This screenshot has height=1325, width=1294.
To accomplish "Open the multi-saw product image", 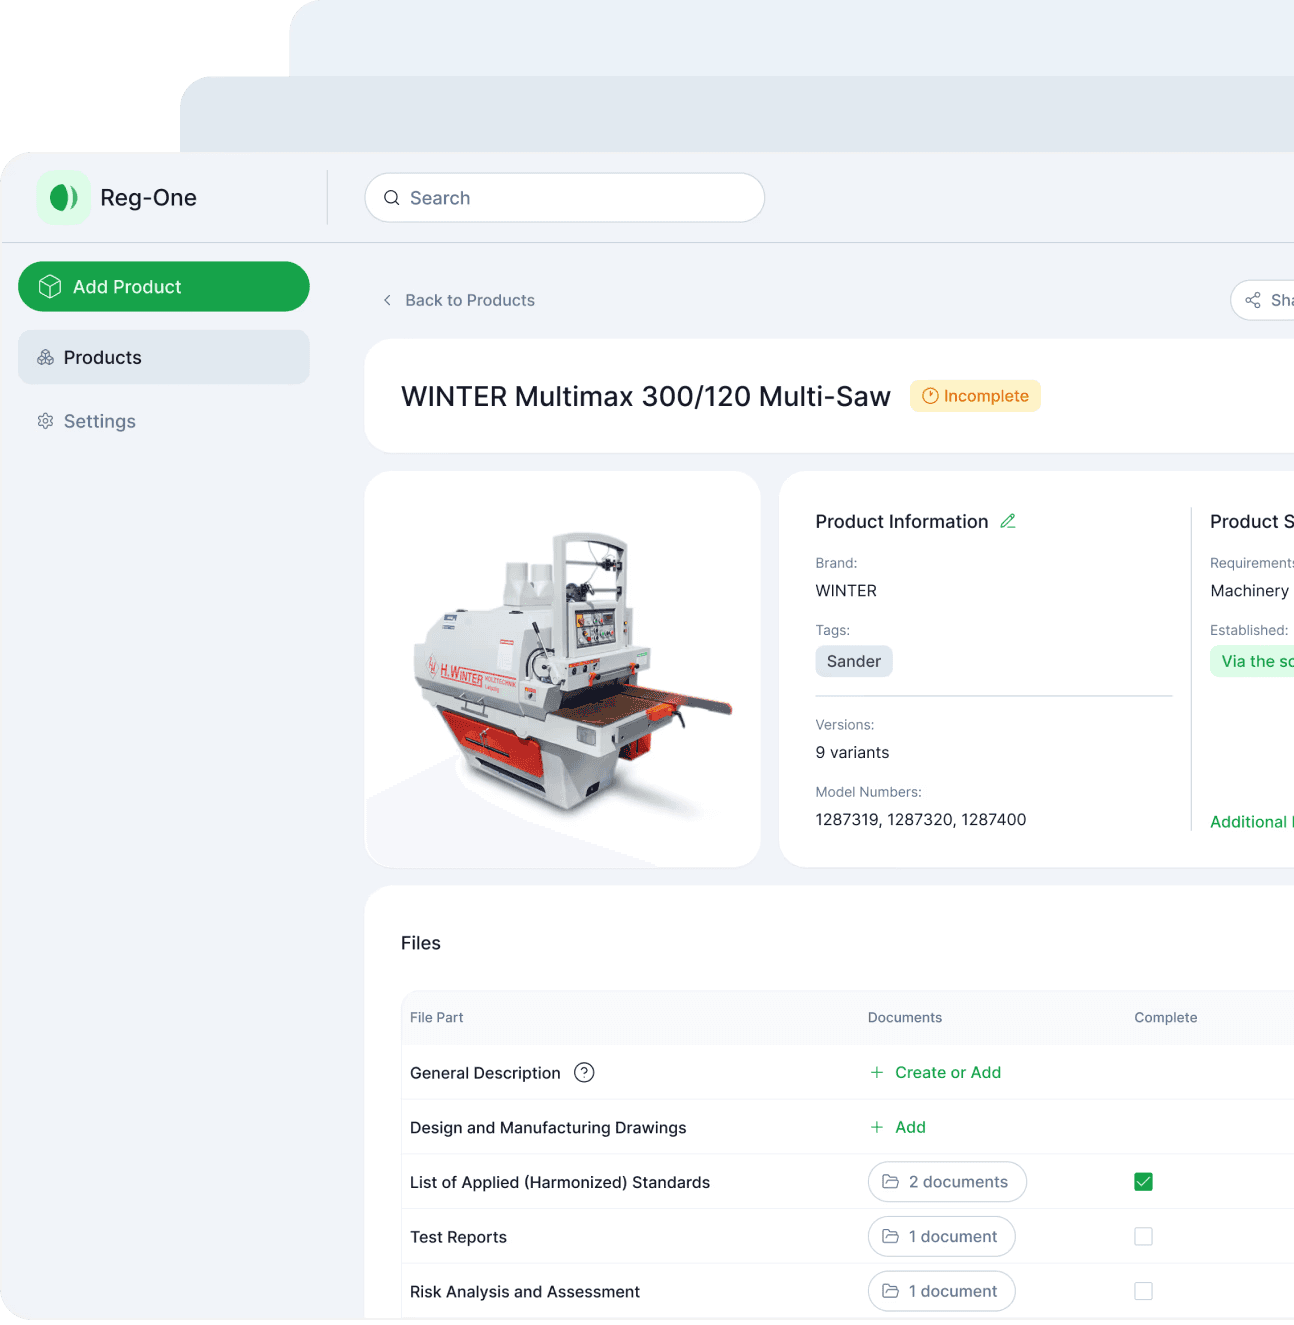I will [x=563, y=669].
